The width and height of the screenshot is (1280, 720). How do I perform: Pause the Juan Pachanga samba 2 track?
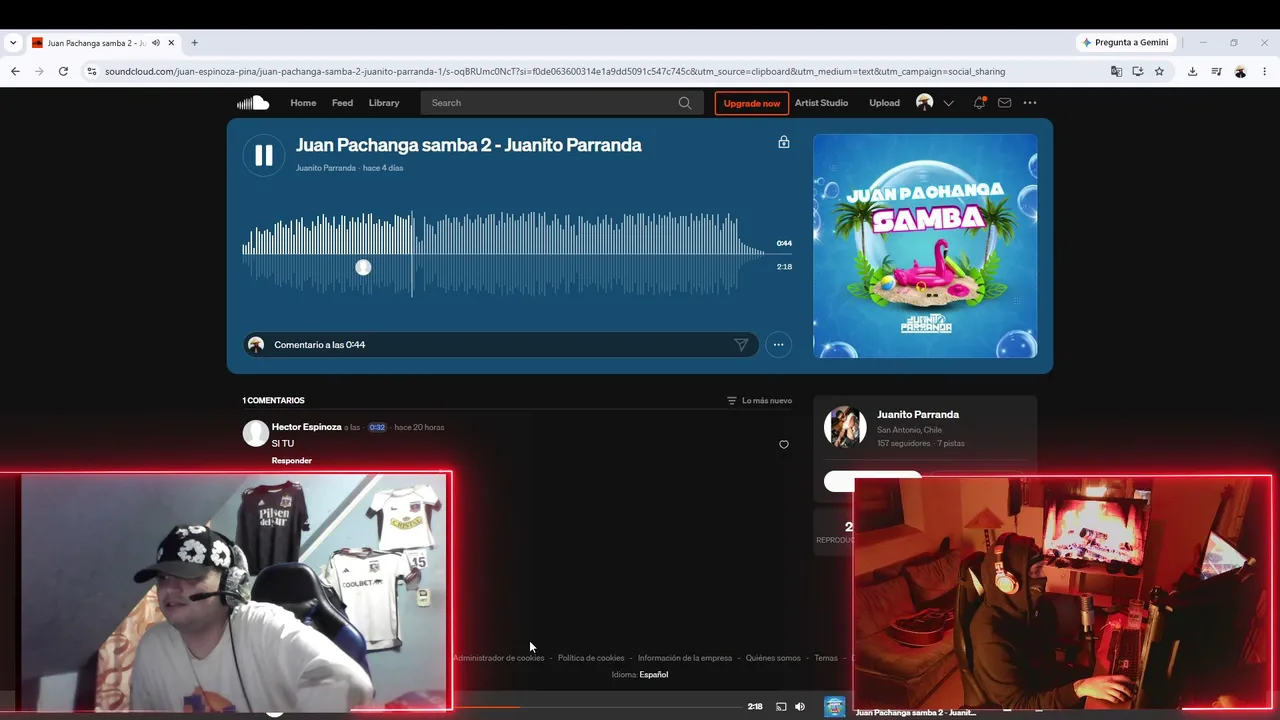(x=264, y=155)
